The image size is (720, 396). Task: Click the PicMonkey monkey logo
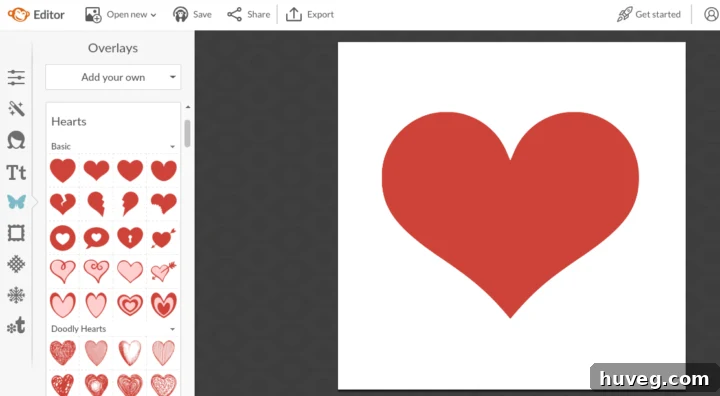point(18,15)
